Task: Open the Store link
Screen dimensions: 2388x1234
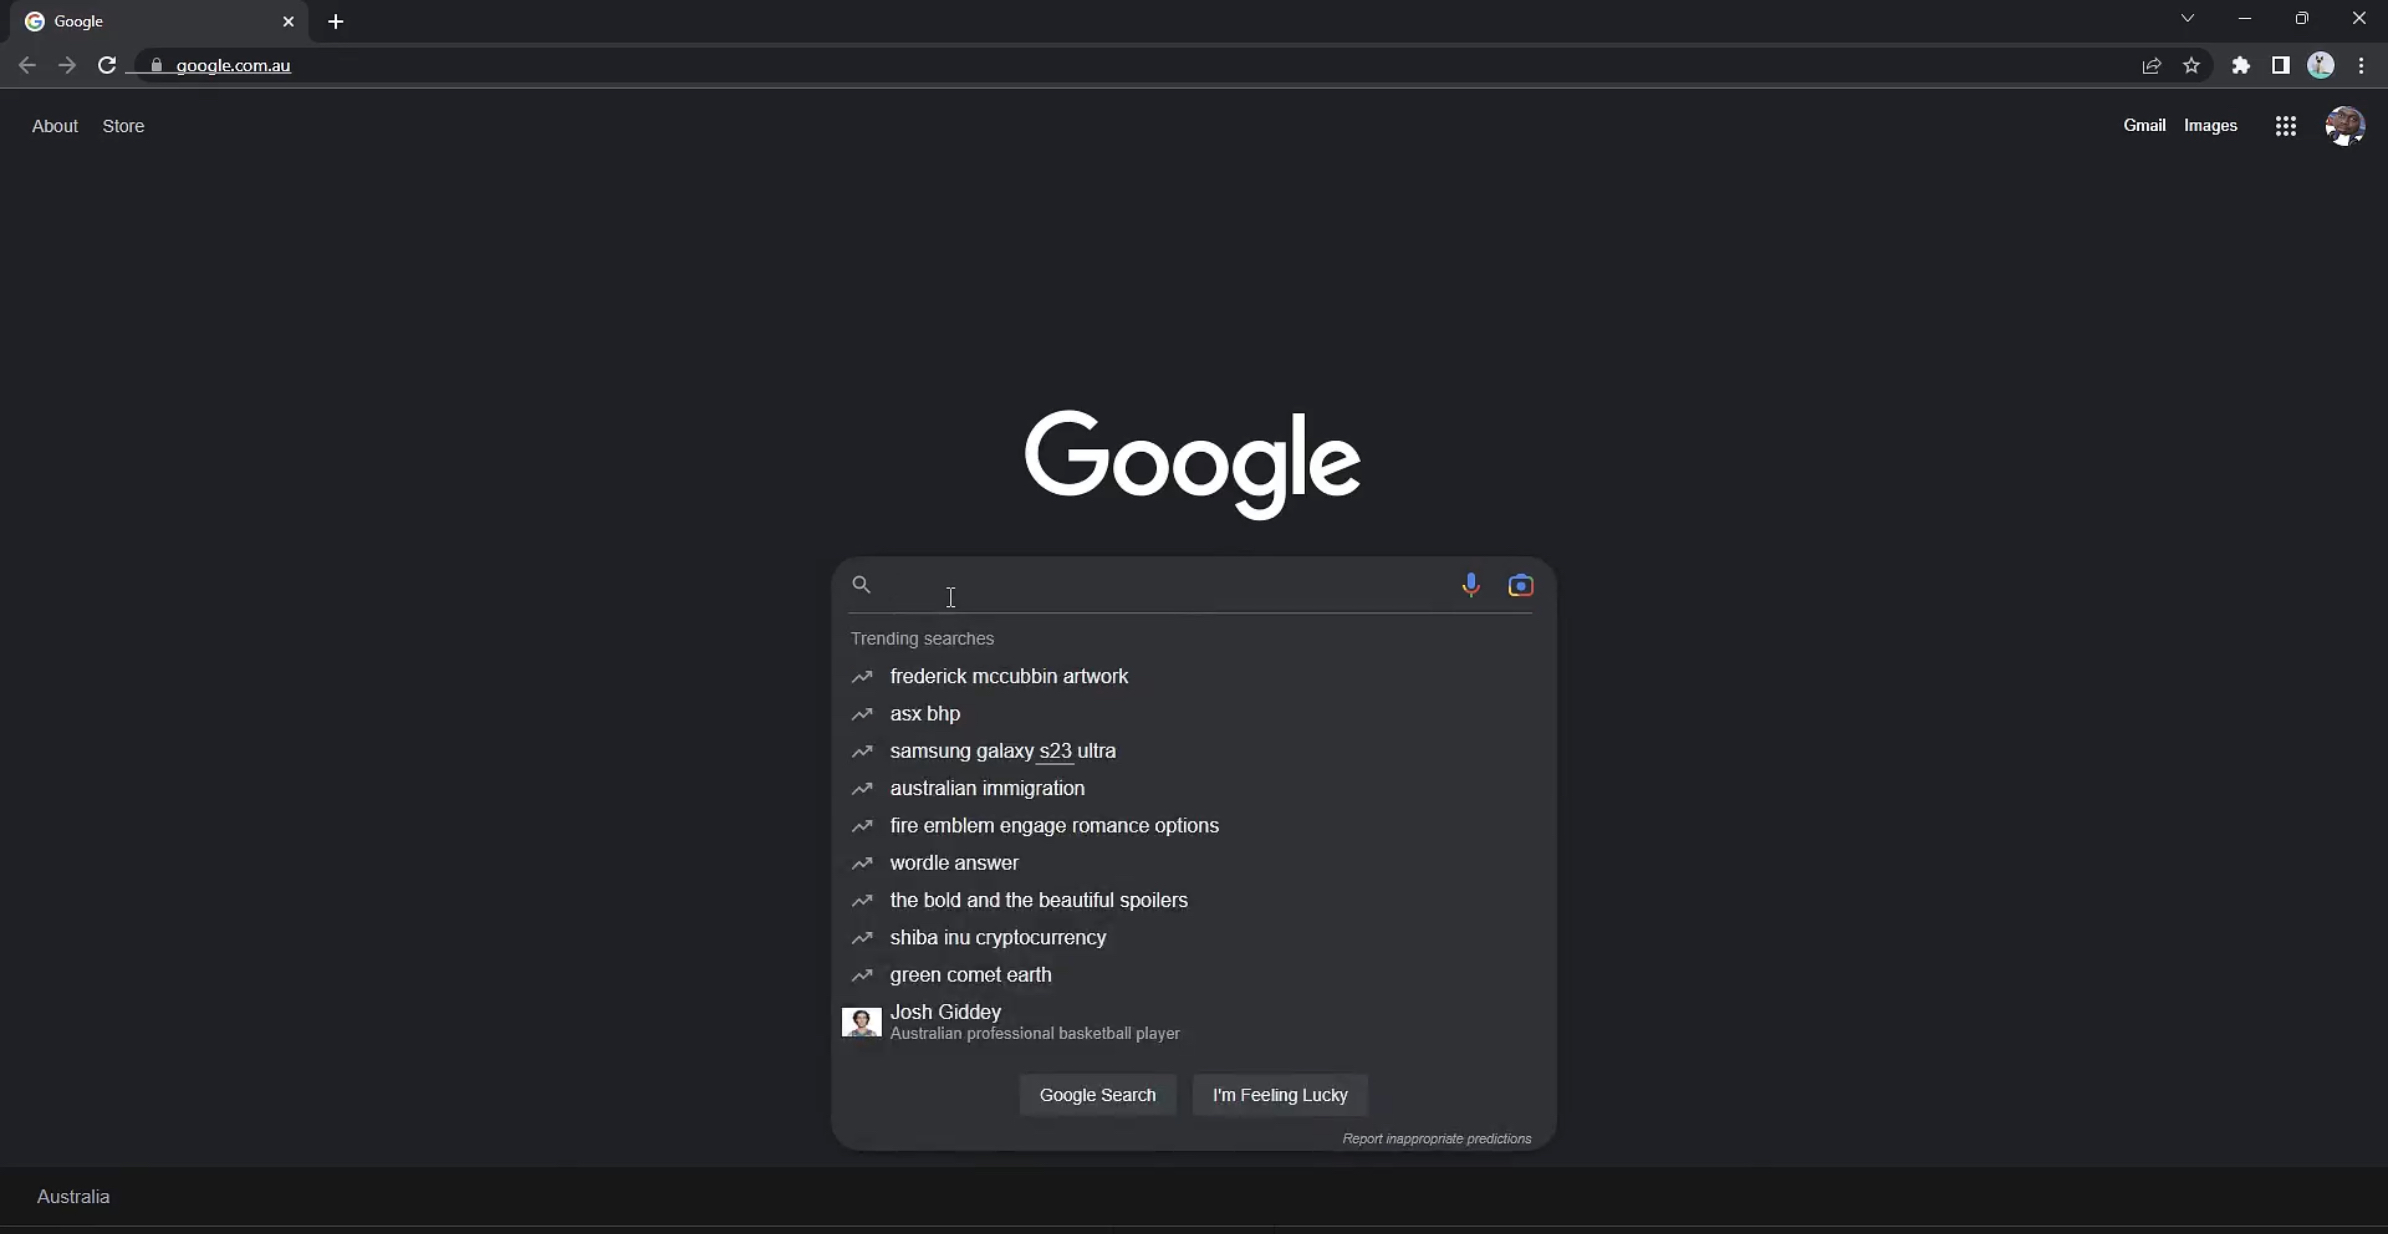Action: [123, 126]
